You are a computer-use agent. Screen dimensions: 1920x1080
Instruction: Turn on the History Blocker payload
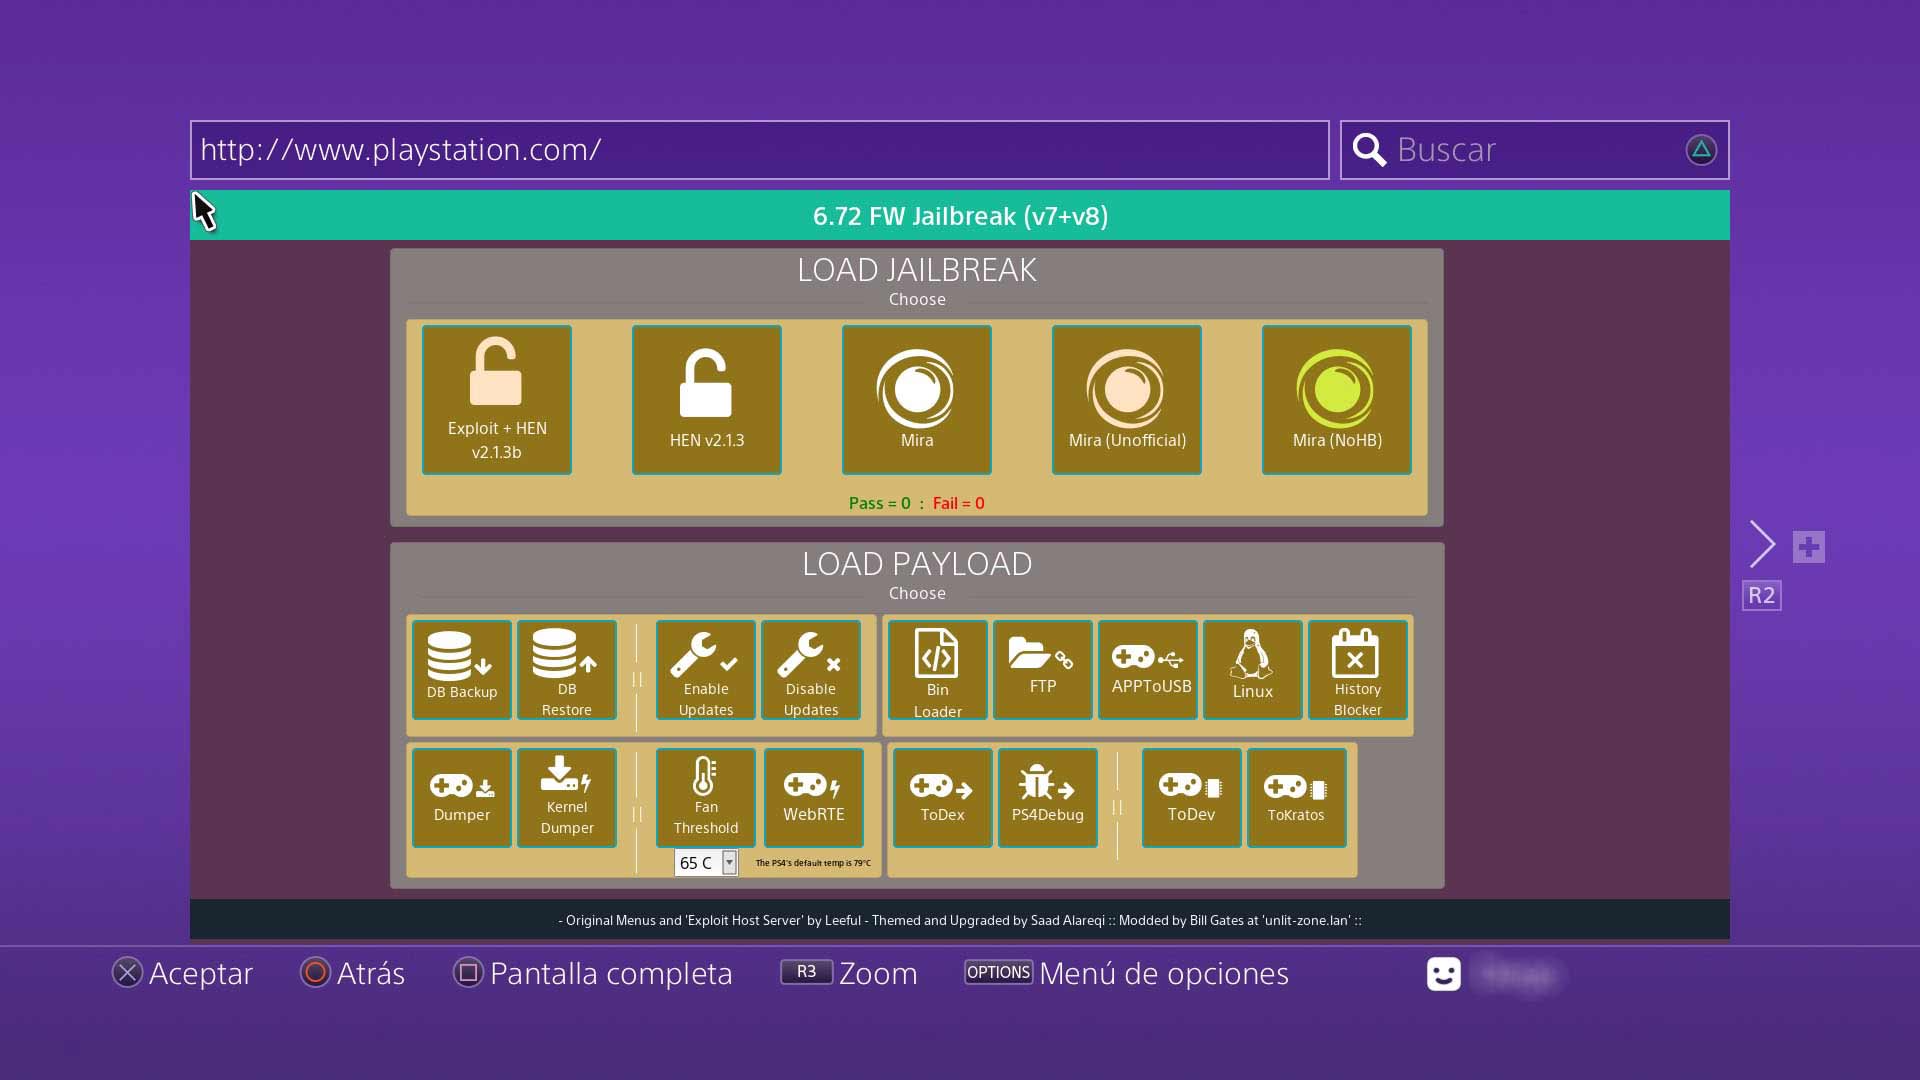coord(1357,669)
